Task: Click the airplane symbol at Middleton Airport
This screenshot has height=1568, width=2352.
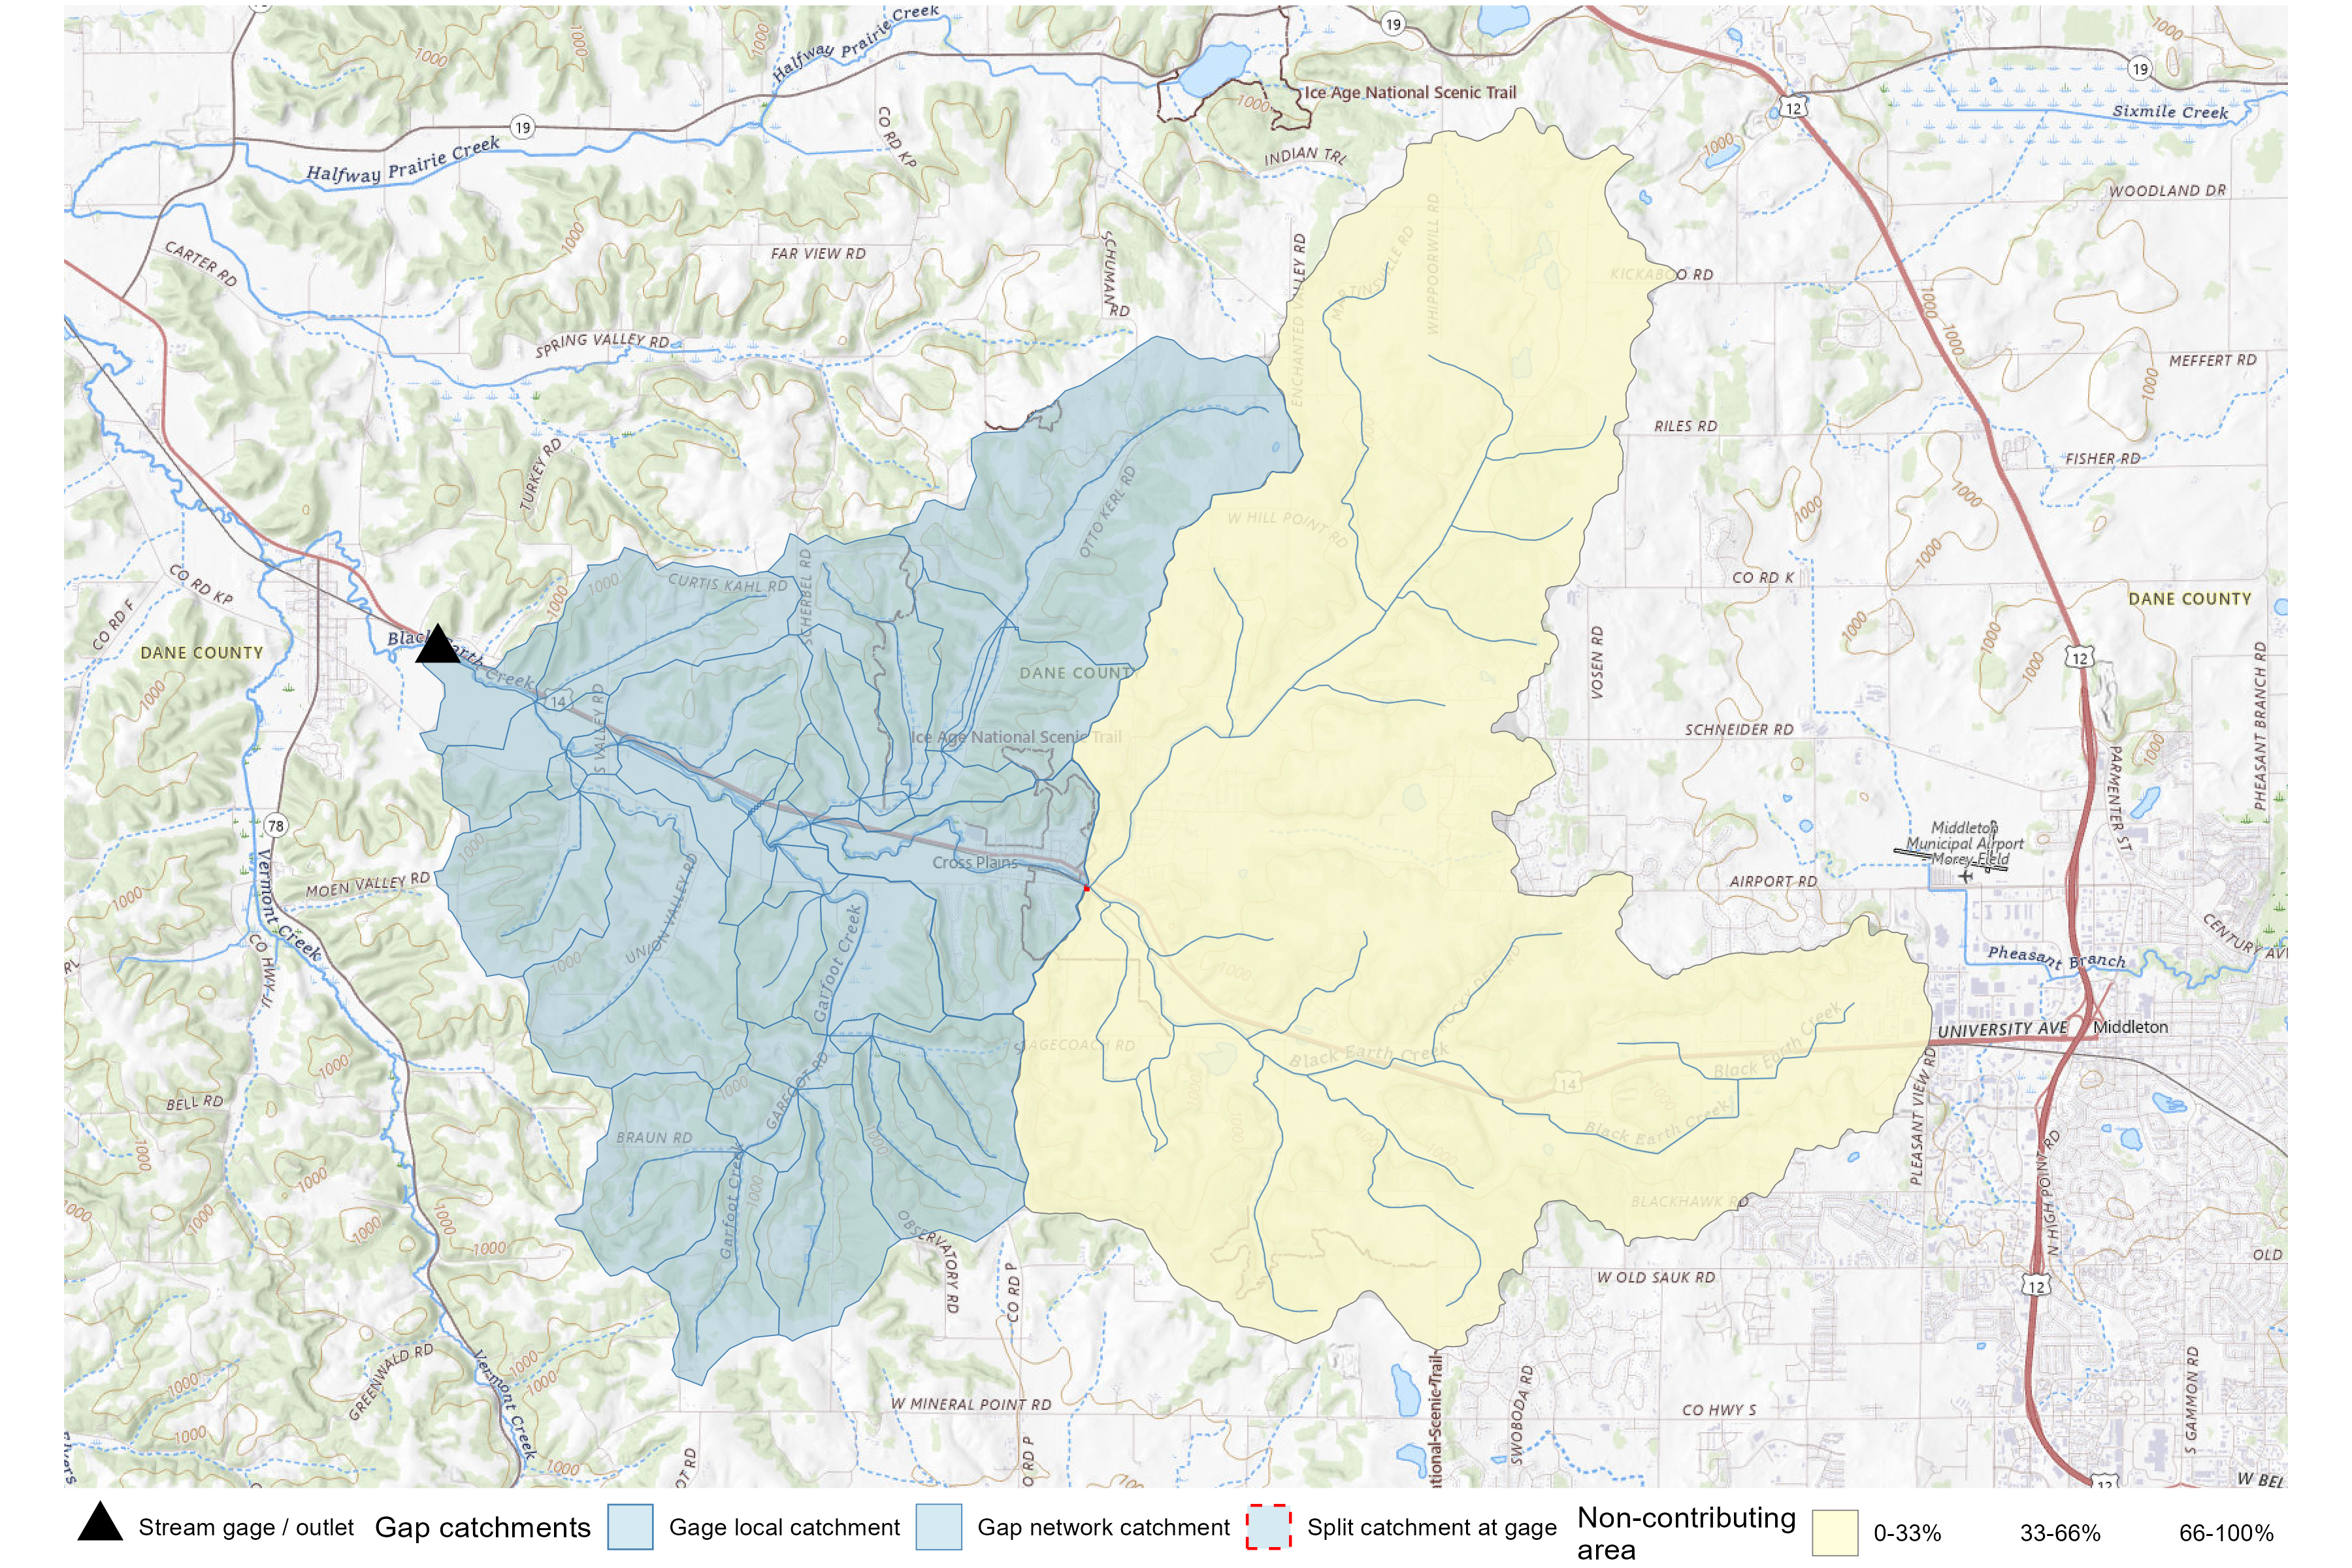Action: [1966, 875]
